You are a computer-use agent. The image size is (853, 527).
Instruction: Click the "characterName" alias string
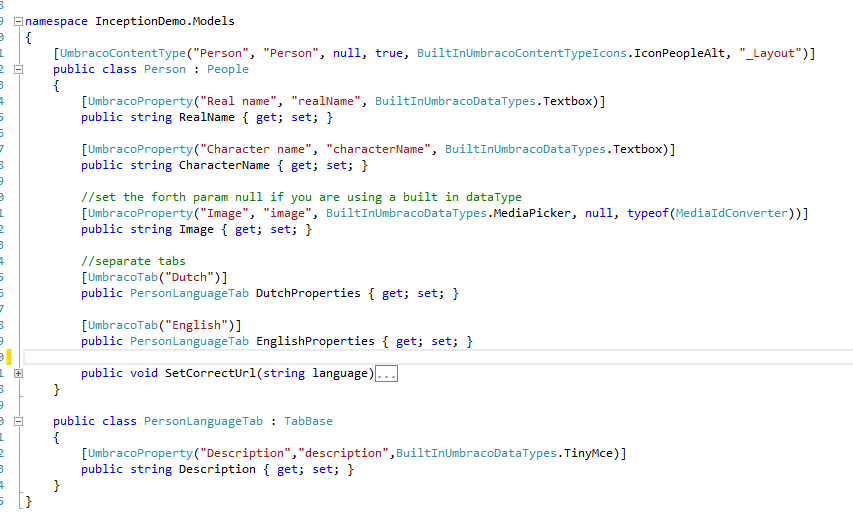tap(378, 149)
